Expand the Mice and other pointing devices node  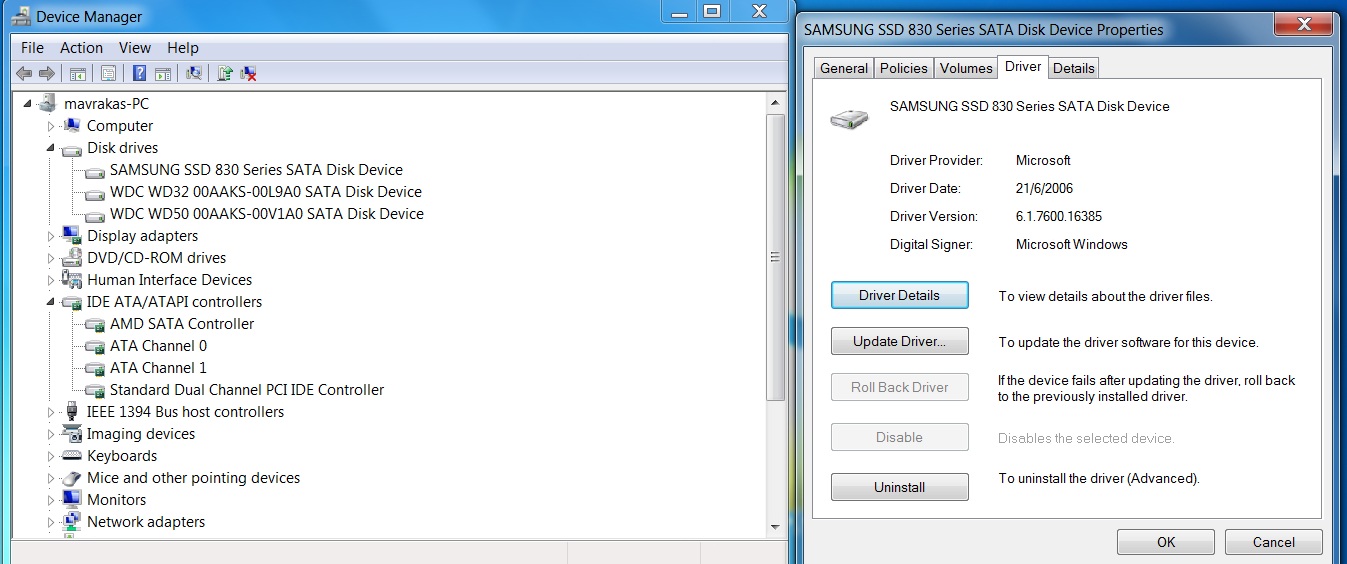pyautogui.click(x=51, y=478)
